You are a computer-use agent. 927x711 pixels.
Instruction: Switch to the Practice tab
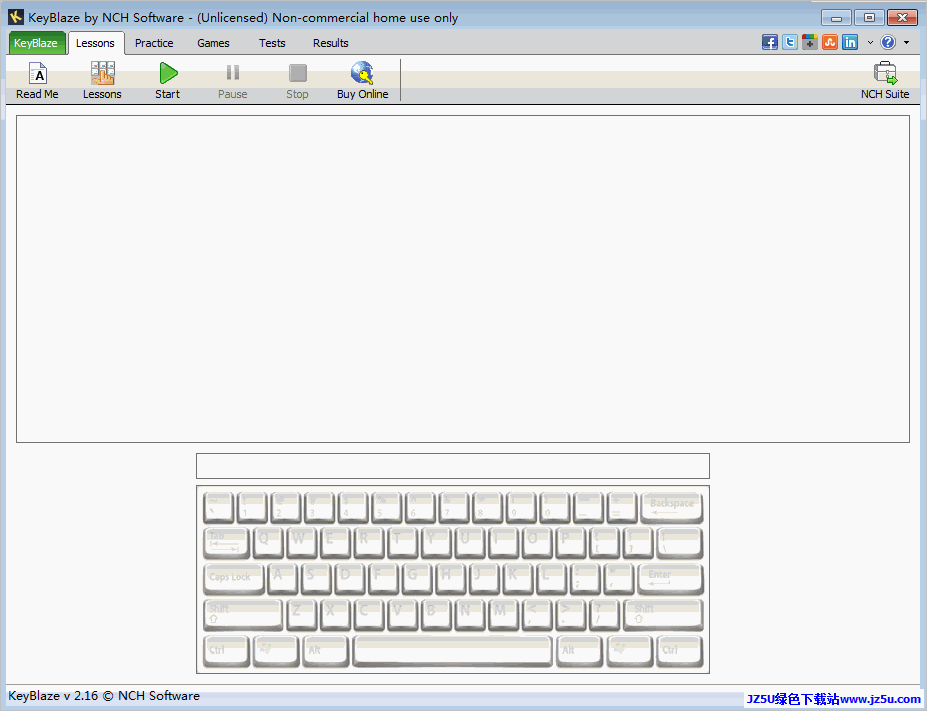click(x=154, y=43)
